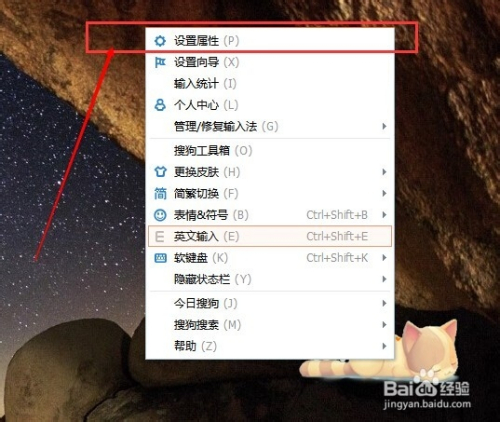
Task: Expand the 隐藏状态栏 submenu arrow
Action: pos(384,279)
